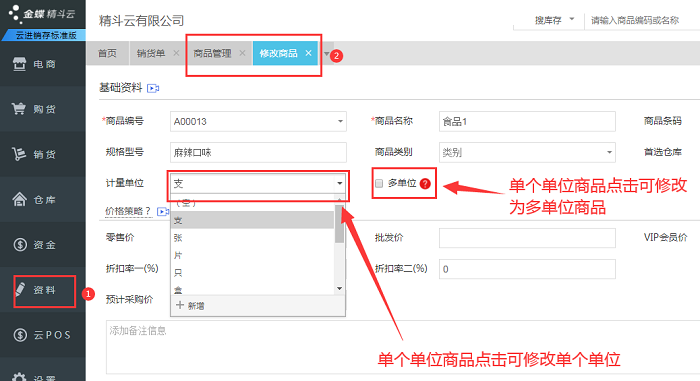Select the 销货 sales sidebar icon
700x381 pixels.
click(x=19, y=154)
